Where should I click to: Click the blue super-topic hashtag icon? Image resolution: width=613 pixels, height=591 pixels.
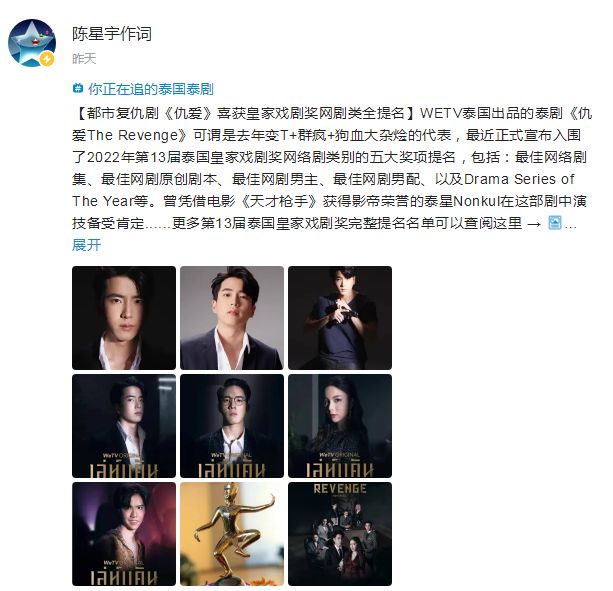pos(78,89)
